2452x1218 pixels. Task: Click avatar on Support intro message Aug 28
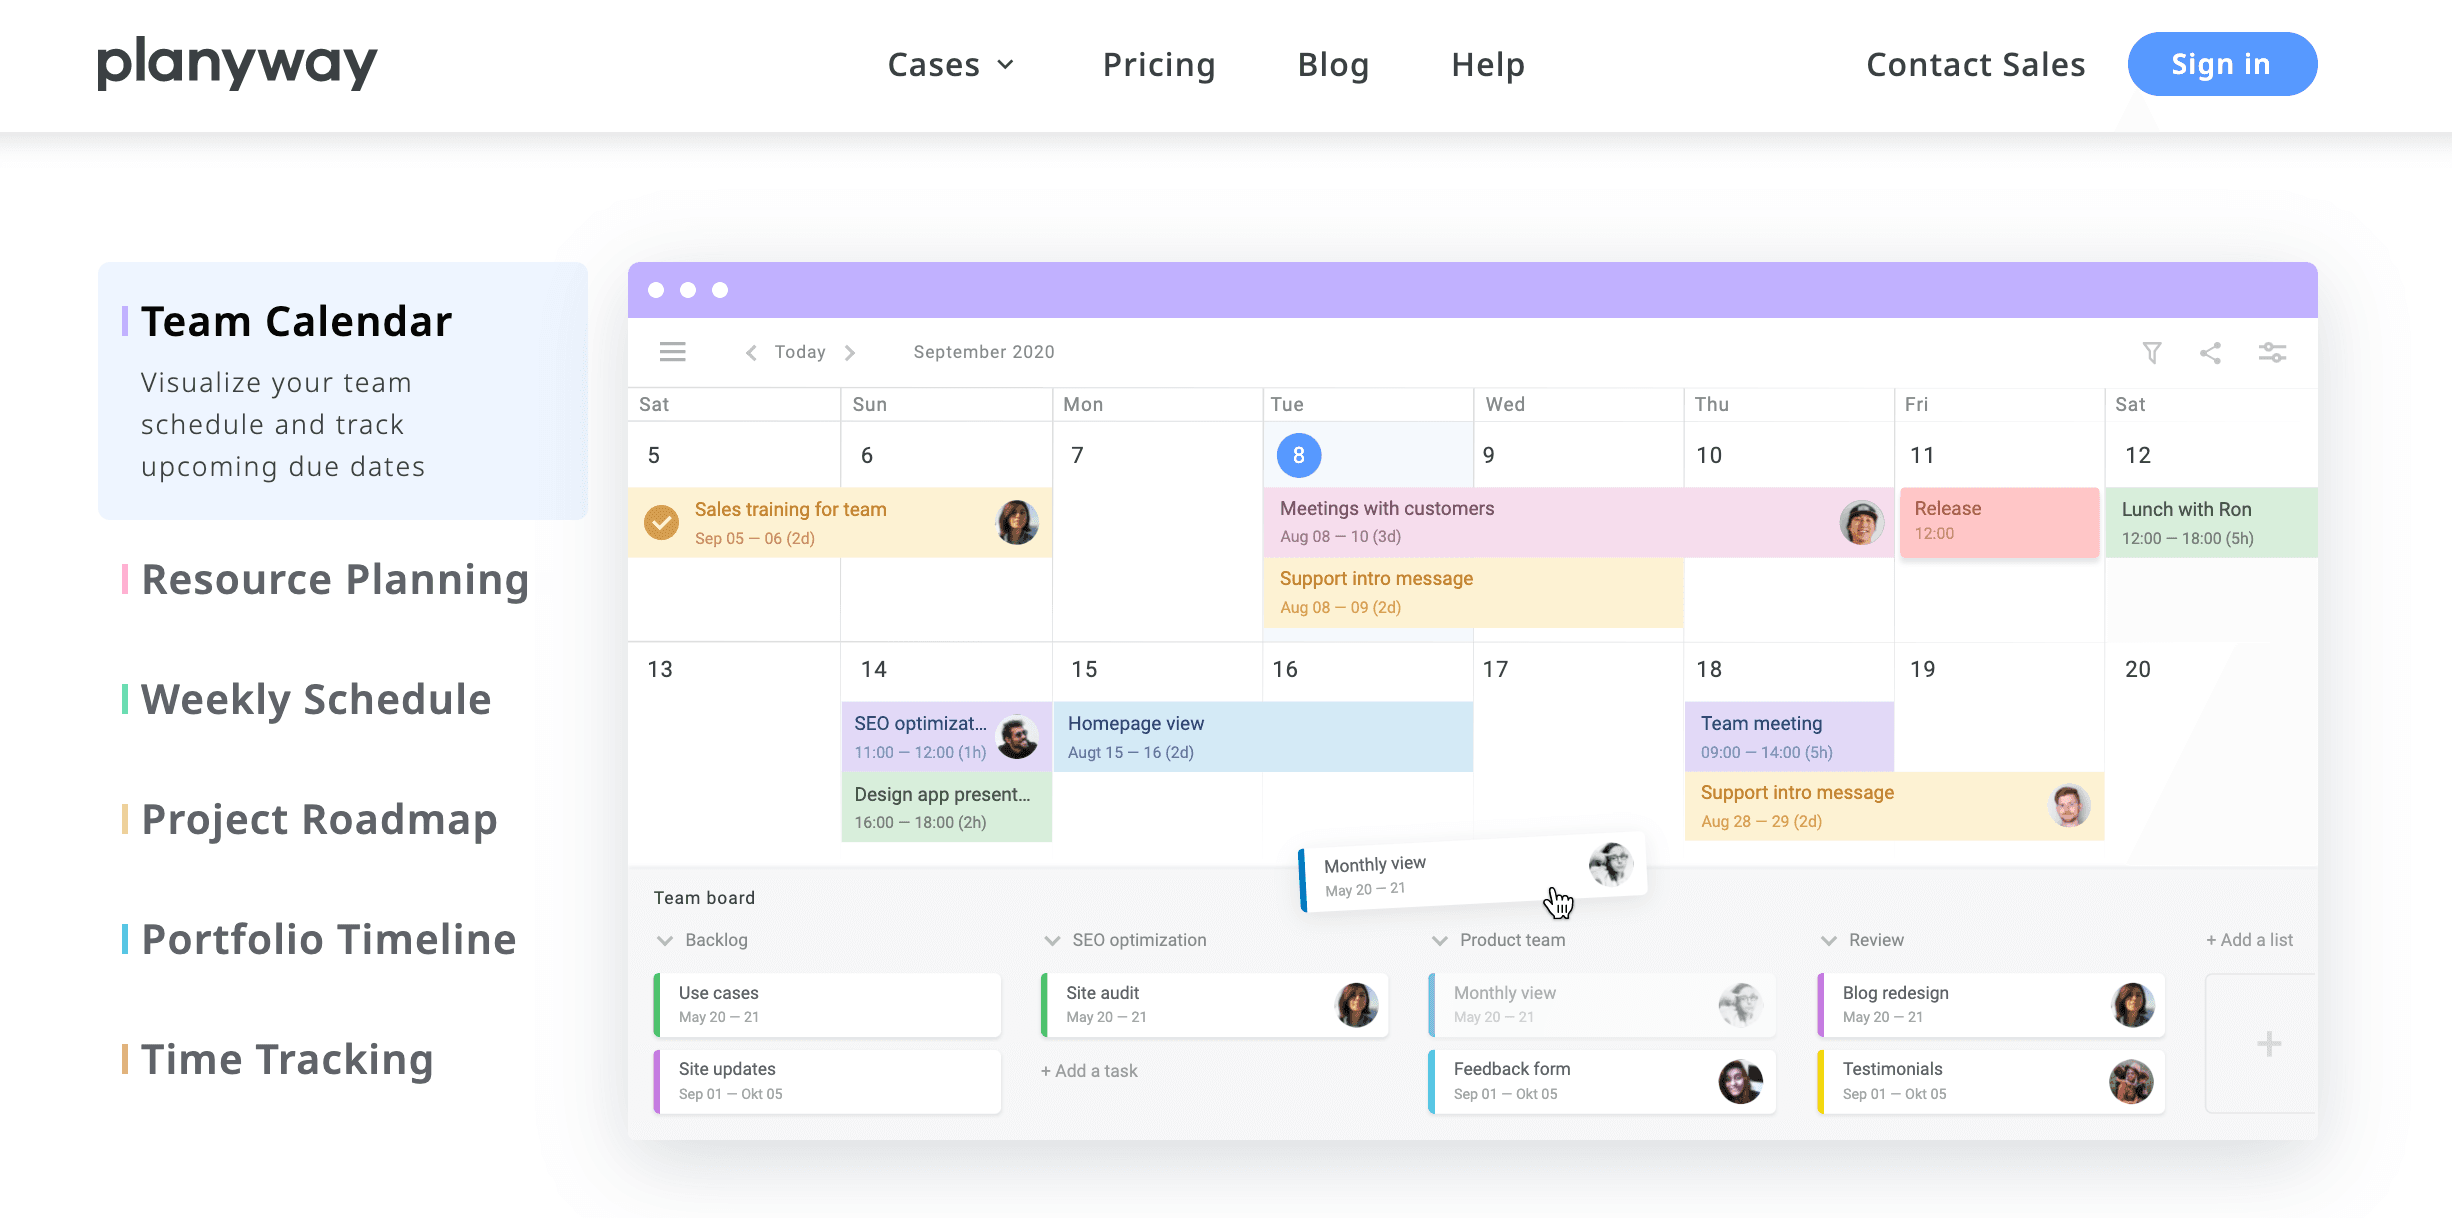2069,806
